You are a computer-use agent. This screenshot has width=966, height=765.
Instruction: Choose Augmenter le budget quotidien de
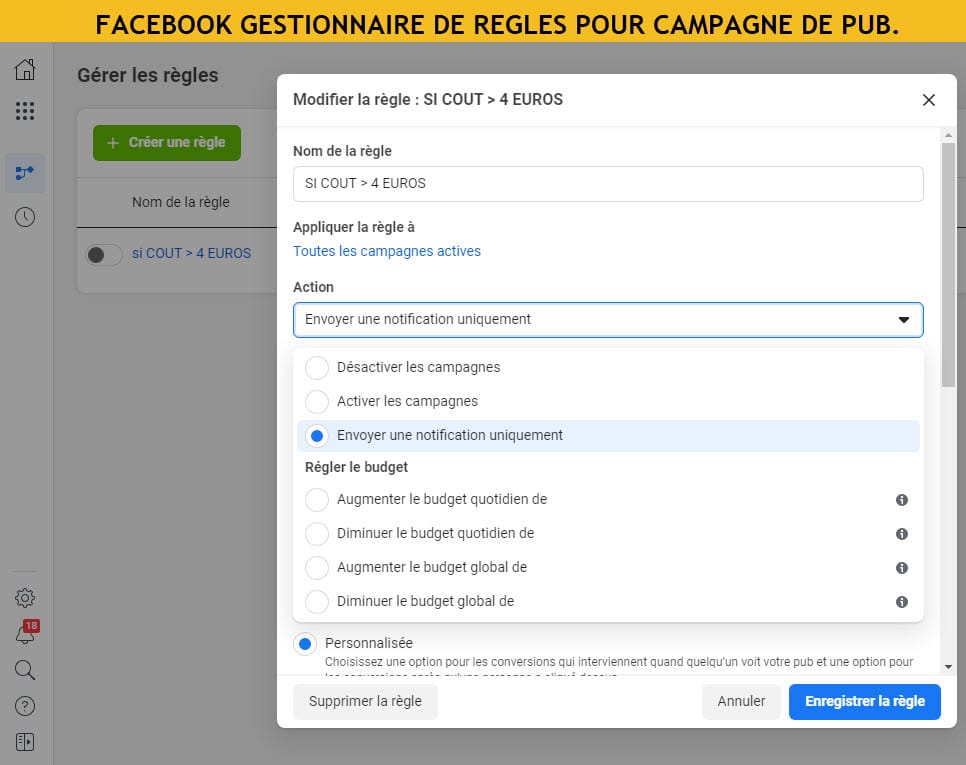608,500
